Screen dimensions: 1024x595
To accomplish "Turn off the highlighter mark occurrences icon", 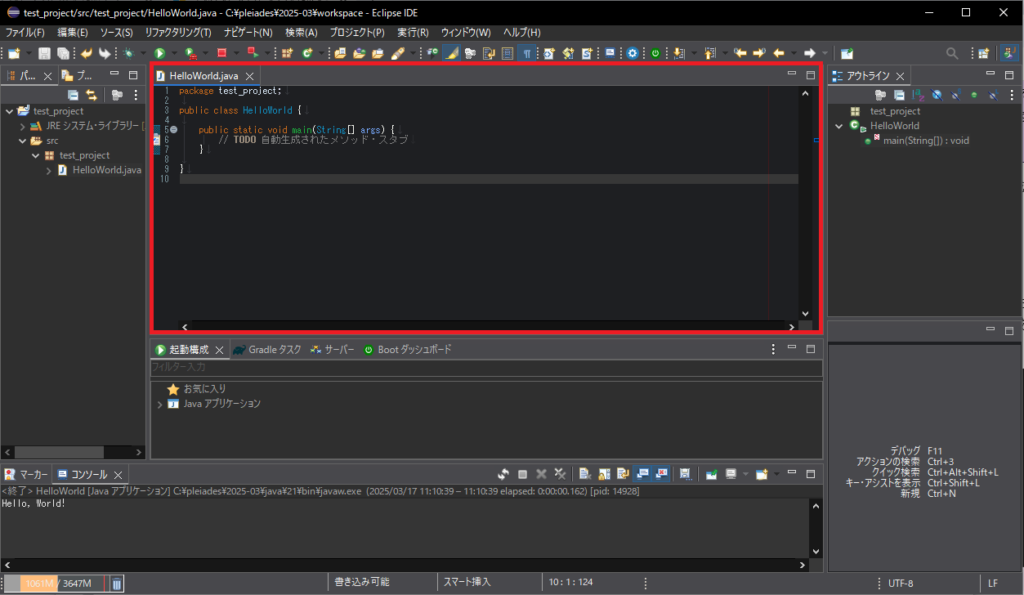I will 451,54.
